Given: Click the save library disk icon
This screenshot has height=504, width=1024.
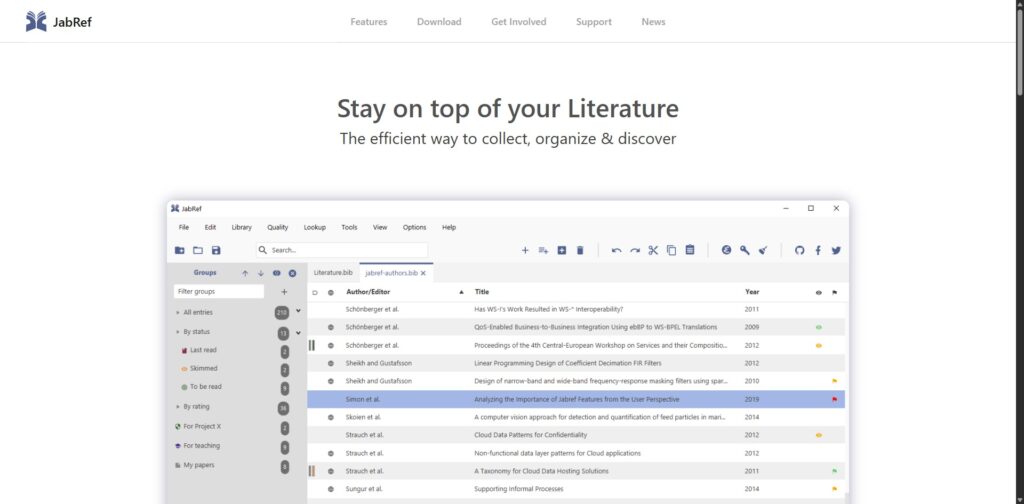Looking at the screenshot, I should pos(215,250).
